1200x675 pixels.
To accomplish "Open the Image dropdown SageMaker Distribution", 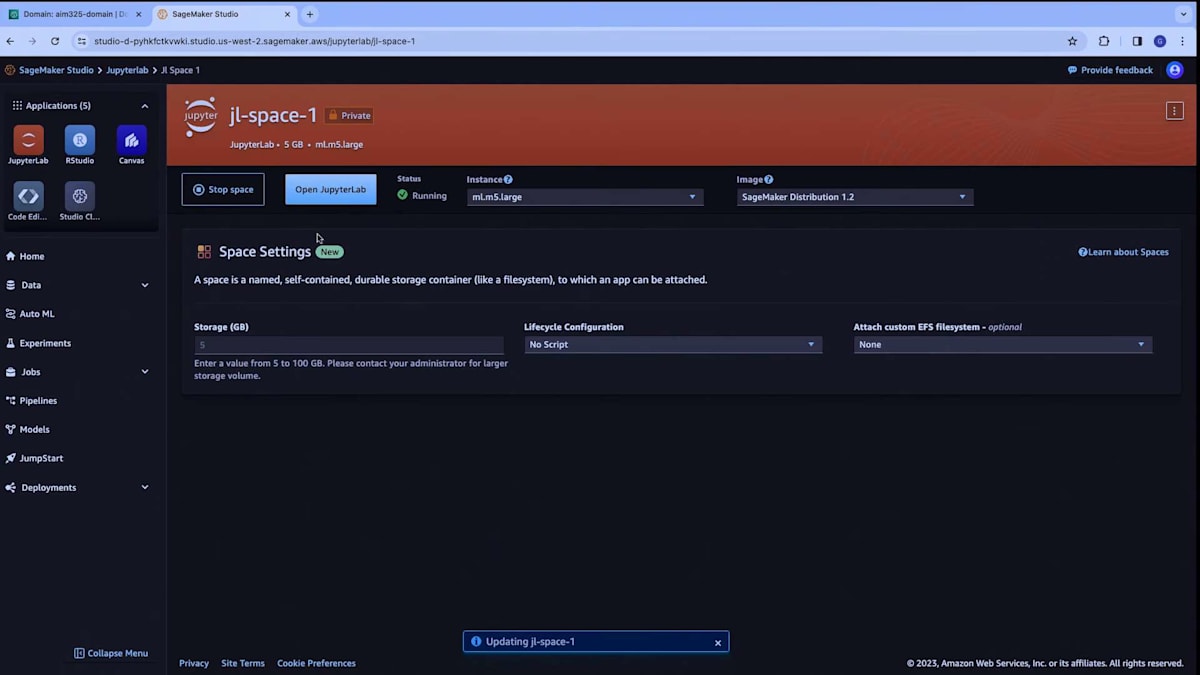I will point(855,197).
